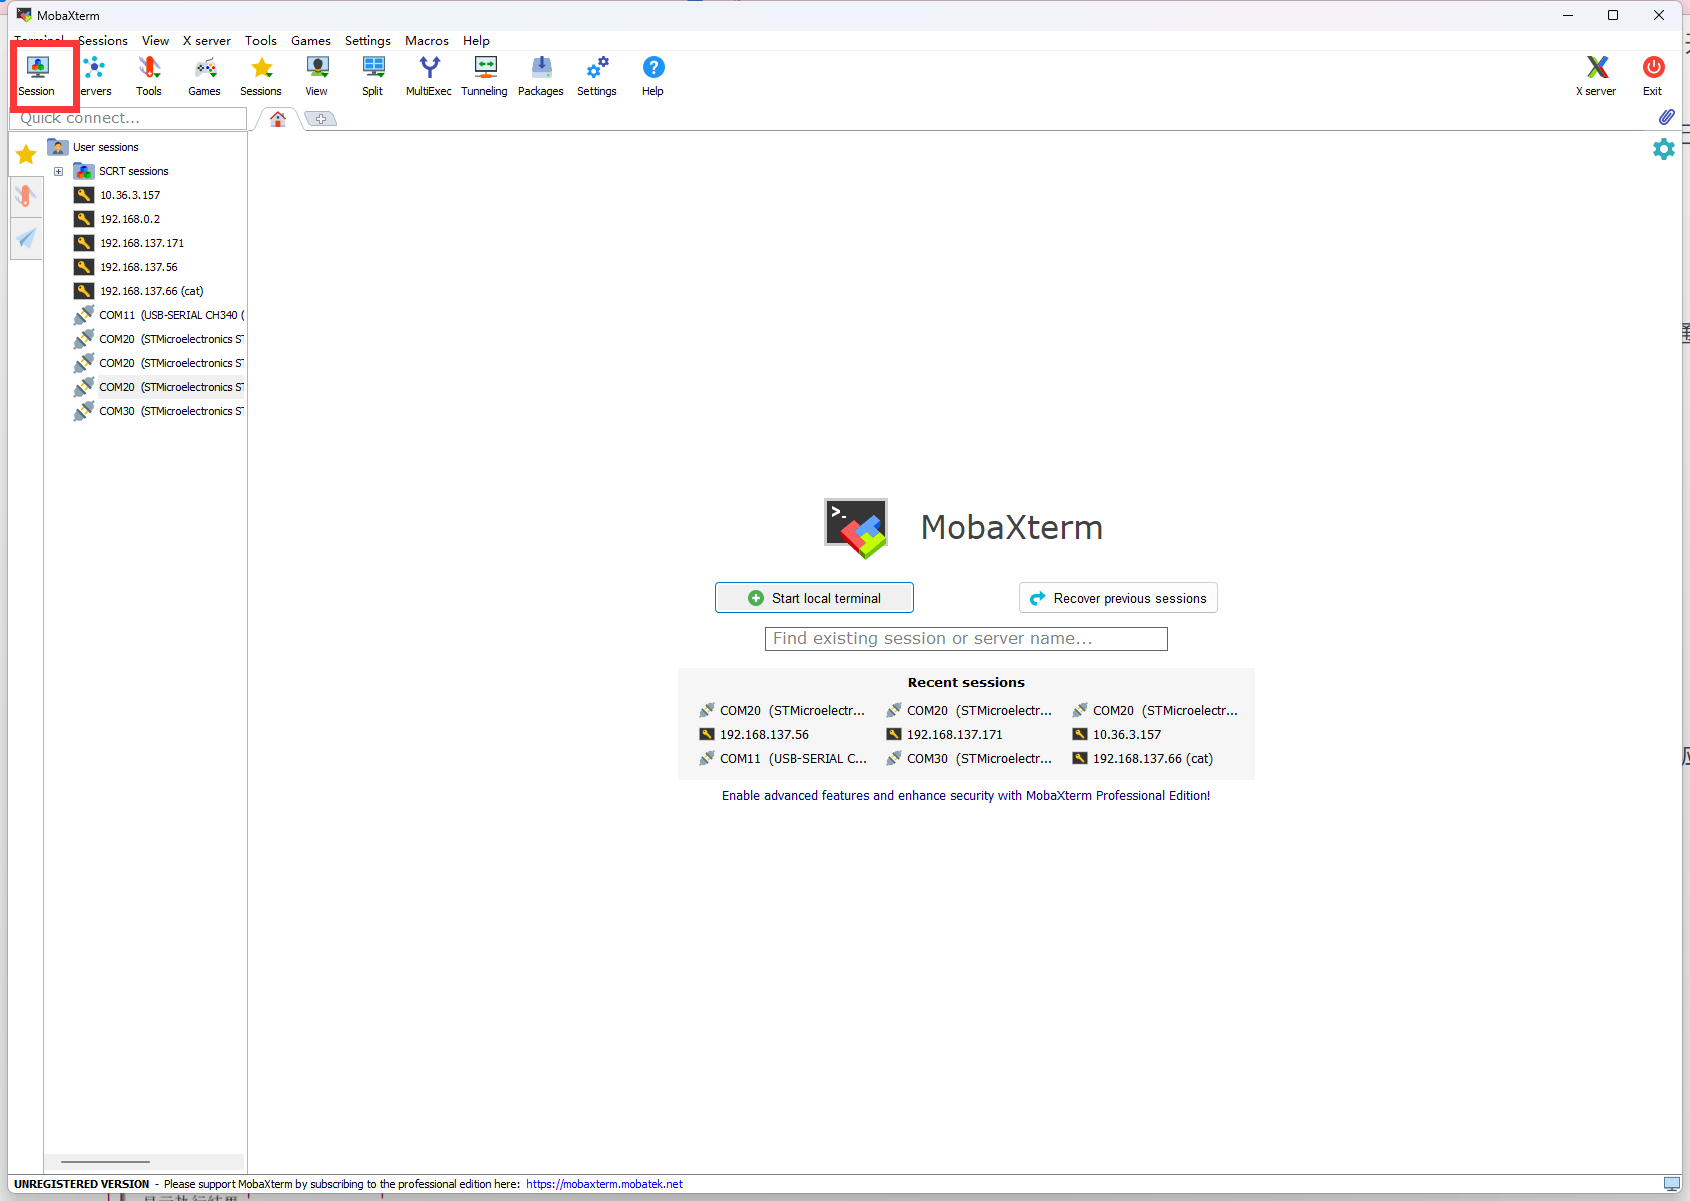This screenshot has height=1201, width=1690.
Task: Open recent session COM30 STMicroelectr
Action: (969, 759)
